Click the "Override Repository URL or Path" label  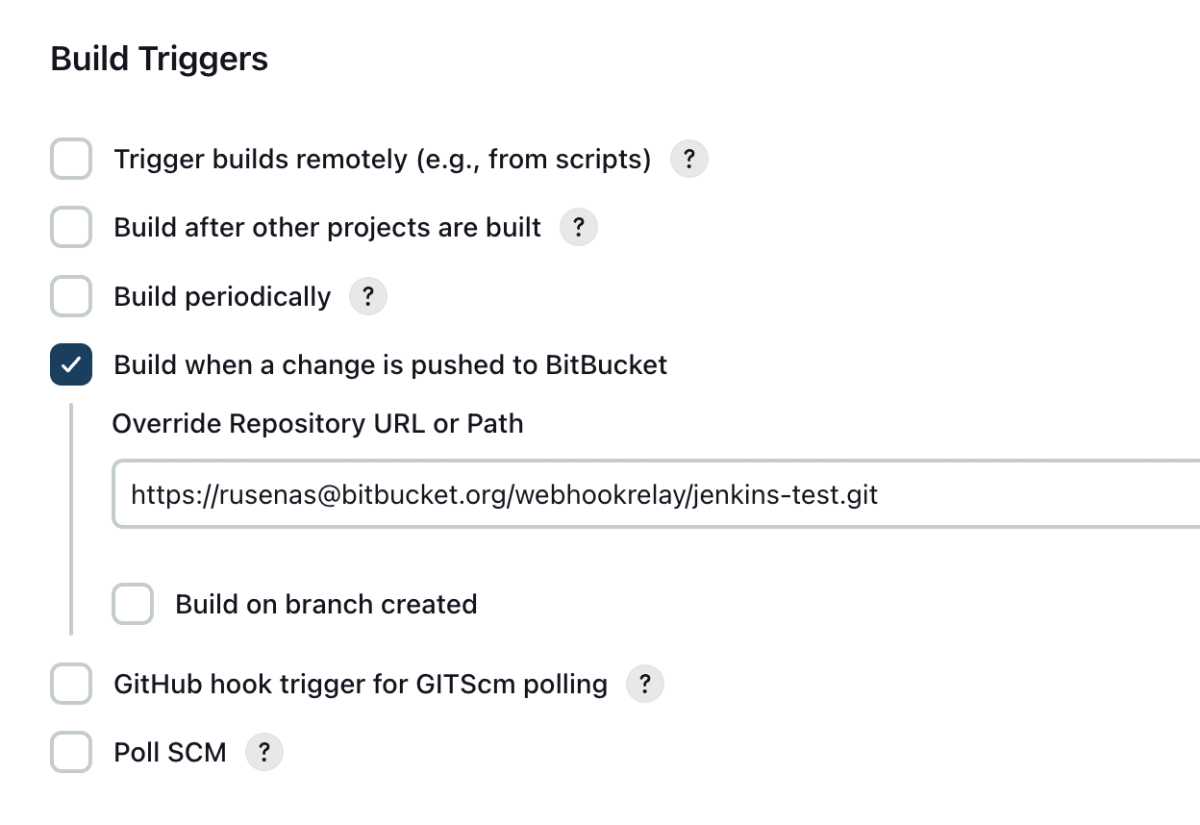(318, 423)
